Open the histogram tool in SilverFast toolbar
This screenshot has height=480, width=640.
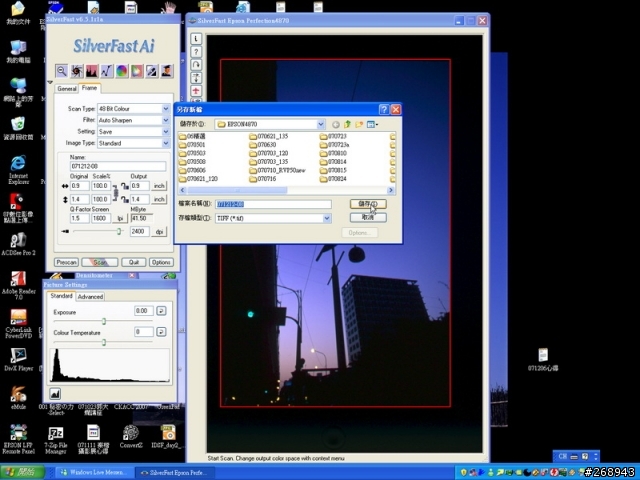coord(92,71)
